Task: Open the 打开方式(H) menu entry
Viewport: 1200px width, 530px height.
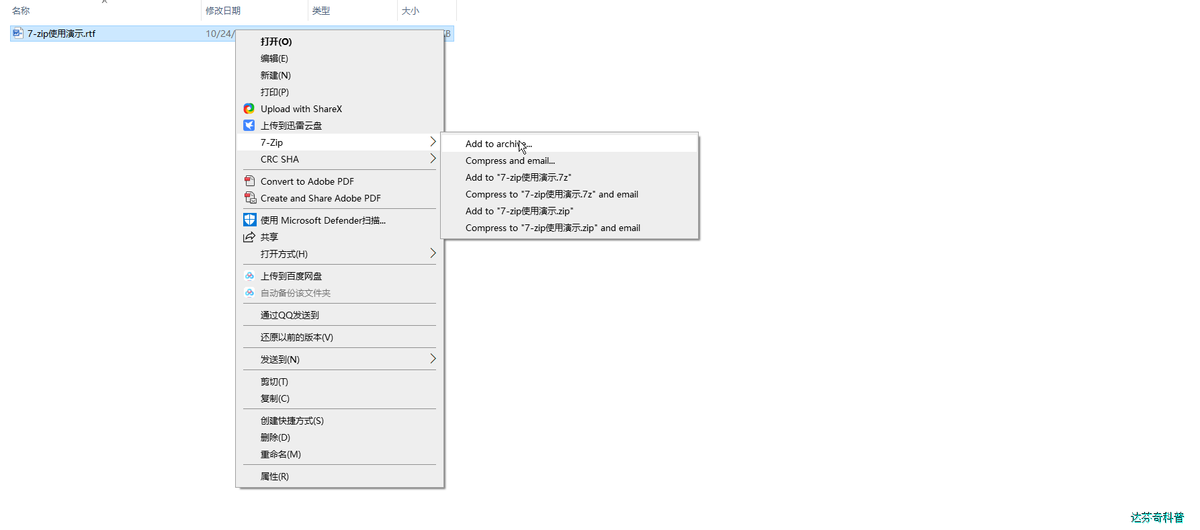Action: point(340,254)
